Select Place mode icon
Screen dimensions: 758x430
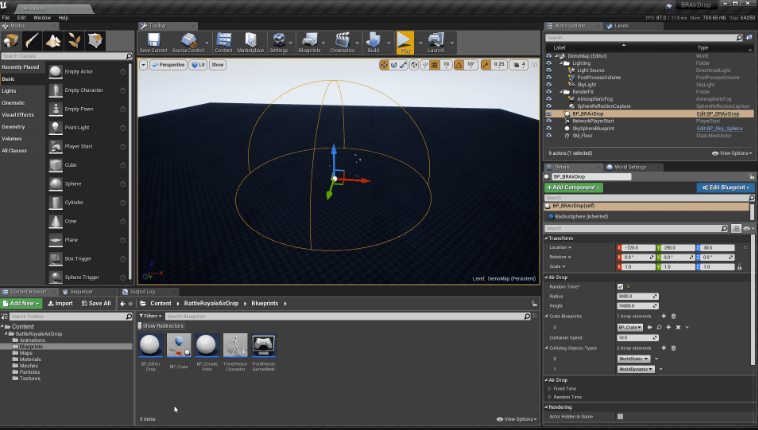(x=11, y=41)
